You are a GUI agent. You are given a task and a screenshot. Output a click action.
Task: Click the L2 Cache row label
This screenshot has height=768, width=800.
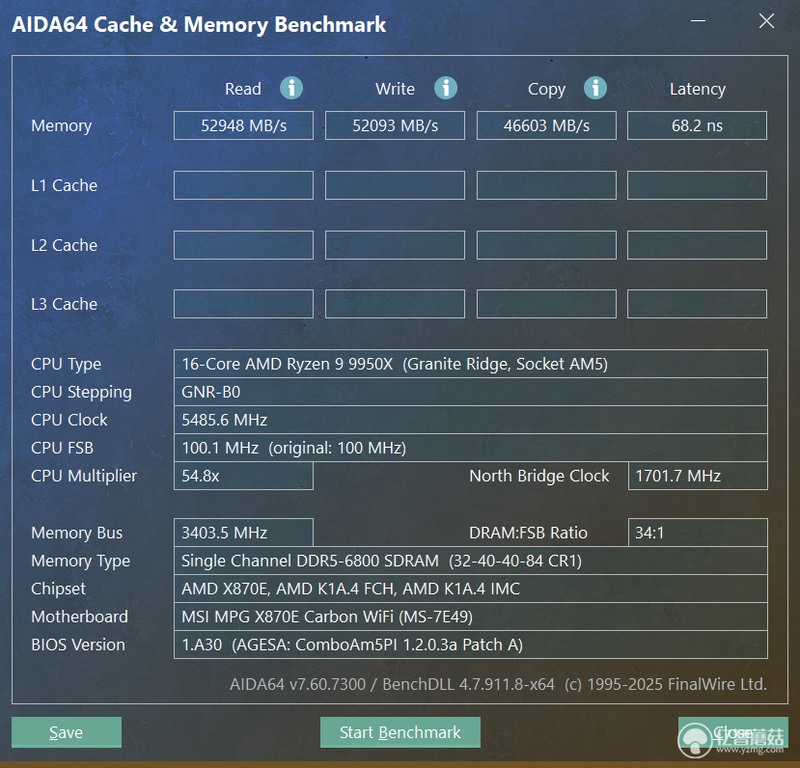coord(64,245)
